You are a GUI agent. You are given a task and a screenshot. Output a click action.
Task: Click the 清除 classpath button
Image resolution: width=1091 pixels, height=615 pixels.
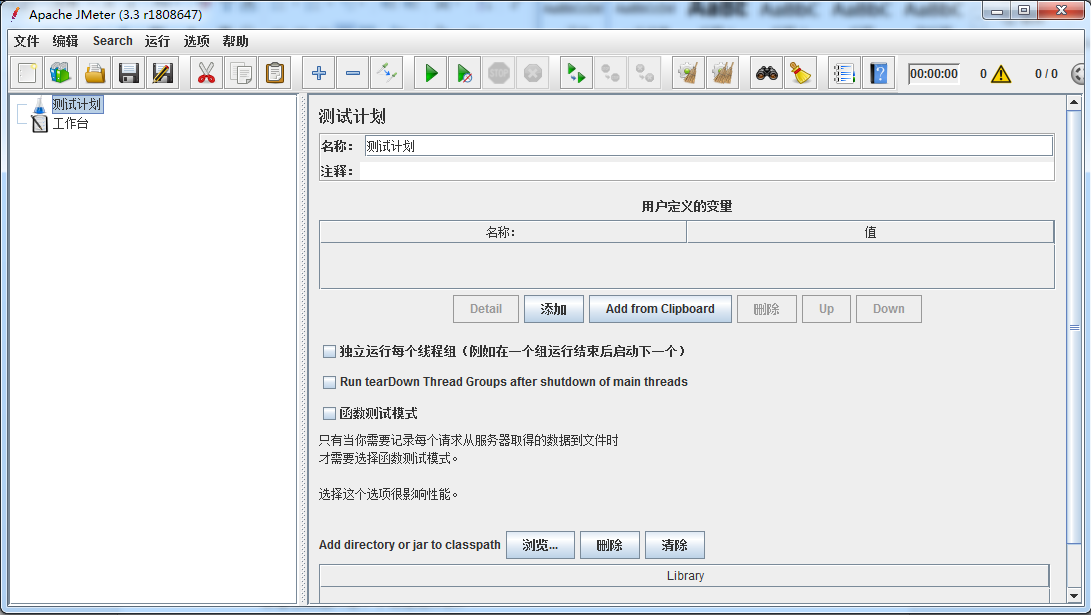tap(675, 545)
